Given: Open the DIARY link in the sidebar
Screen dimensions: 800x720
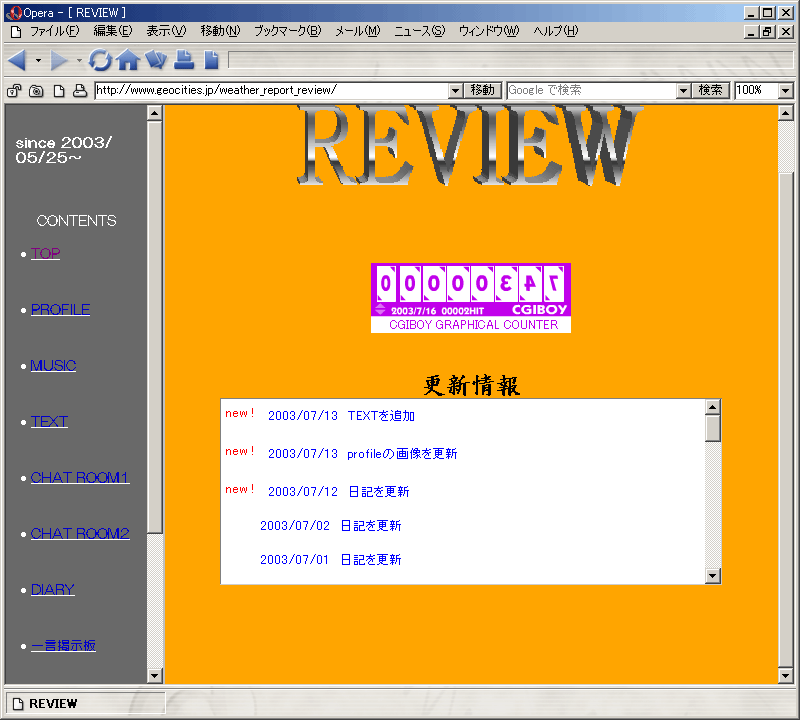Looking at the screenshot, I should click(x=53, y=590).
